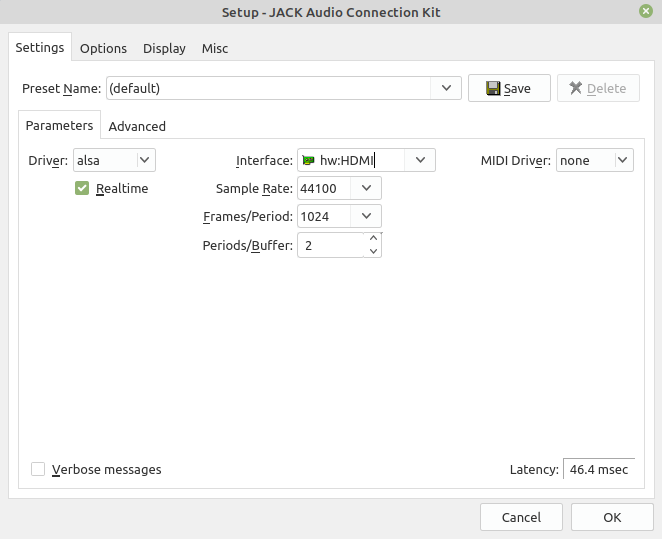Enable Verbose messages checkbox
662x539 pixels.
(x=38, y=469)
